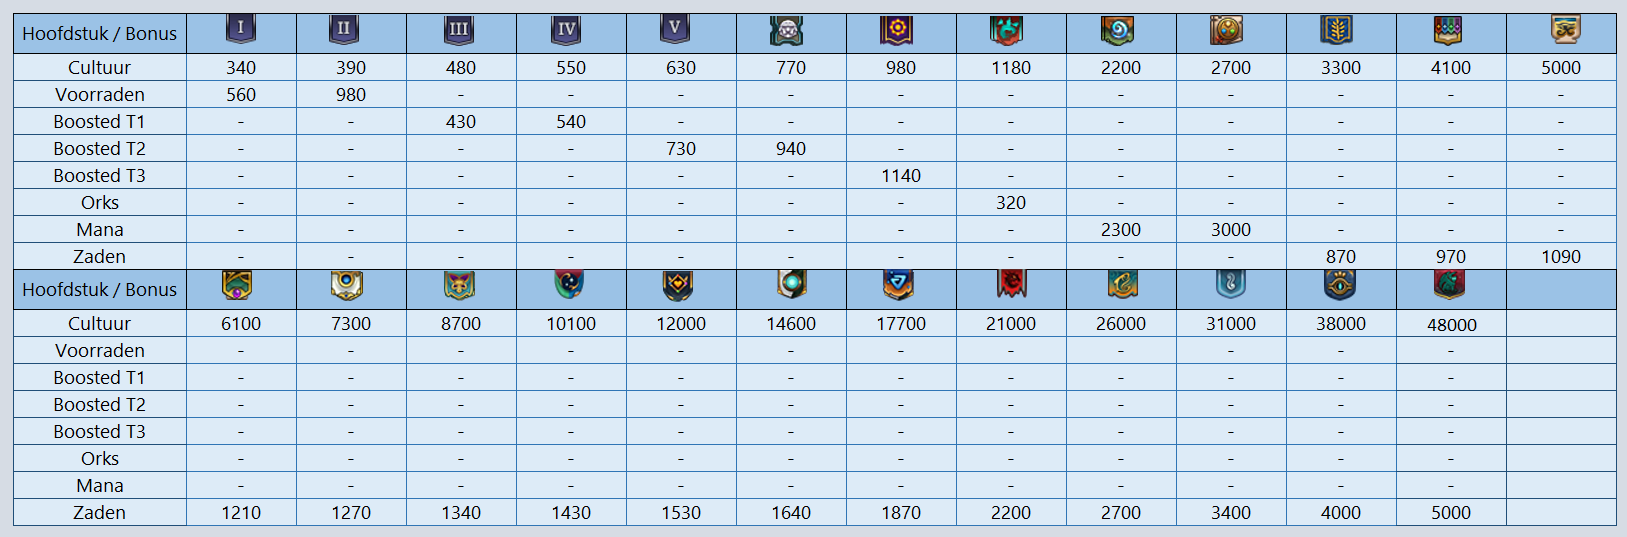Select the Boosted T3 value 1140
This screenshot has height=537, width=1627.
[x=901, y=175]
